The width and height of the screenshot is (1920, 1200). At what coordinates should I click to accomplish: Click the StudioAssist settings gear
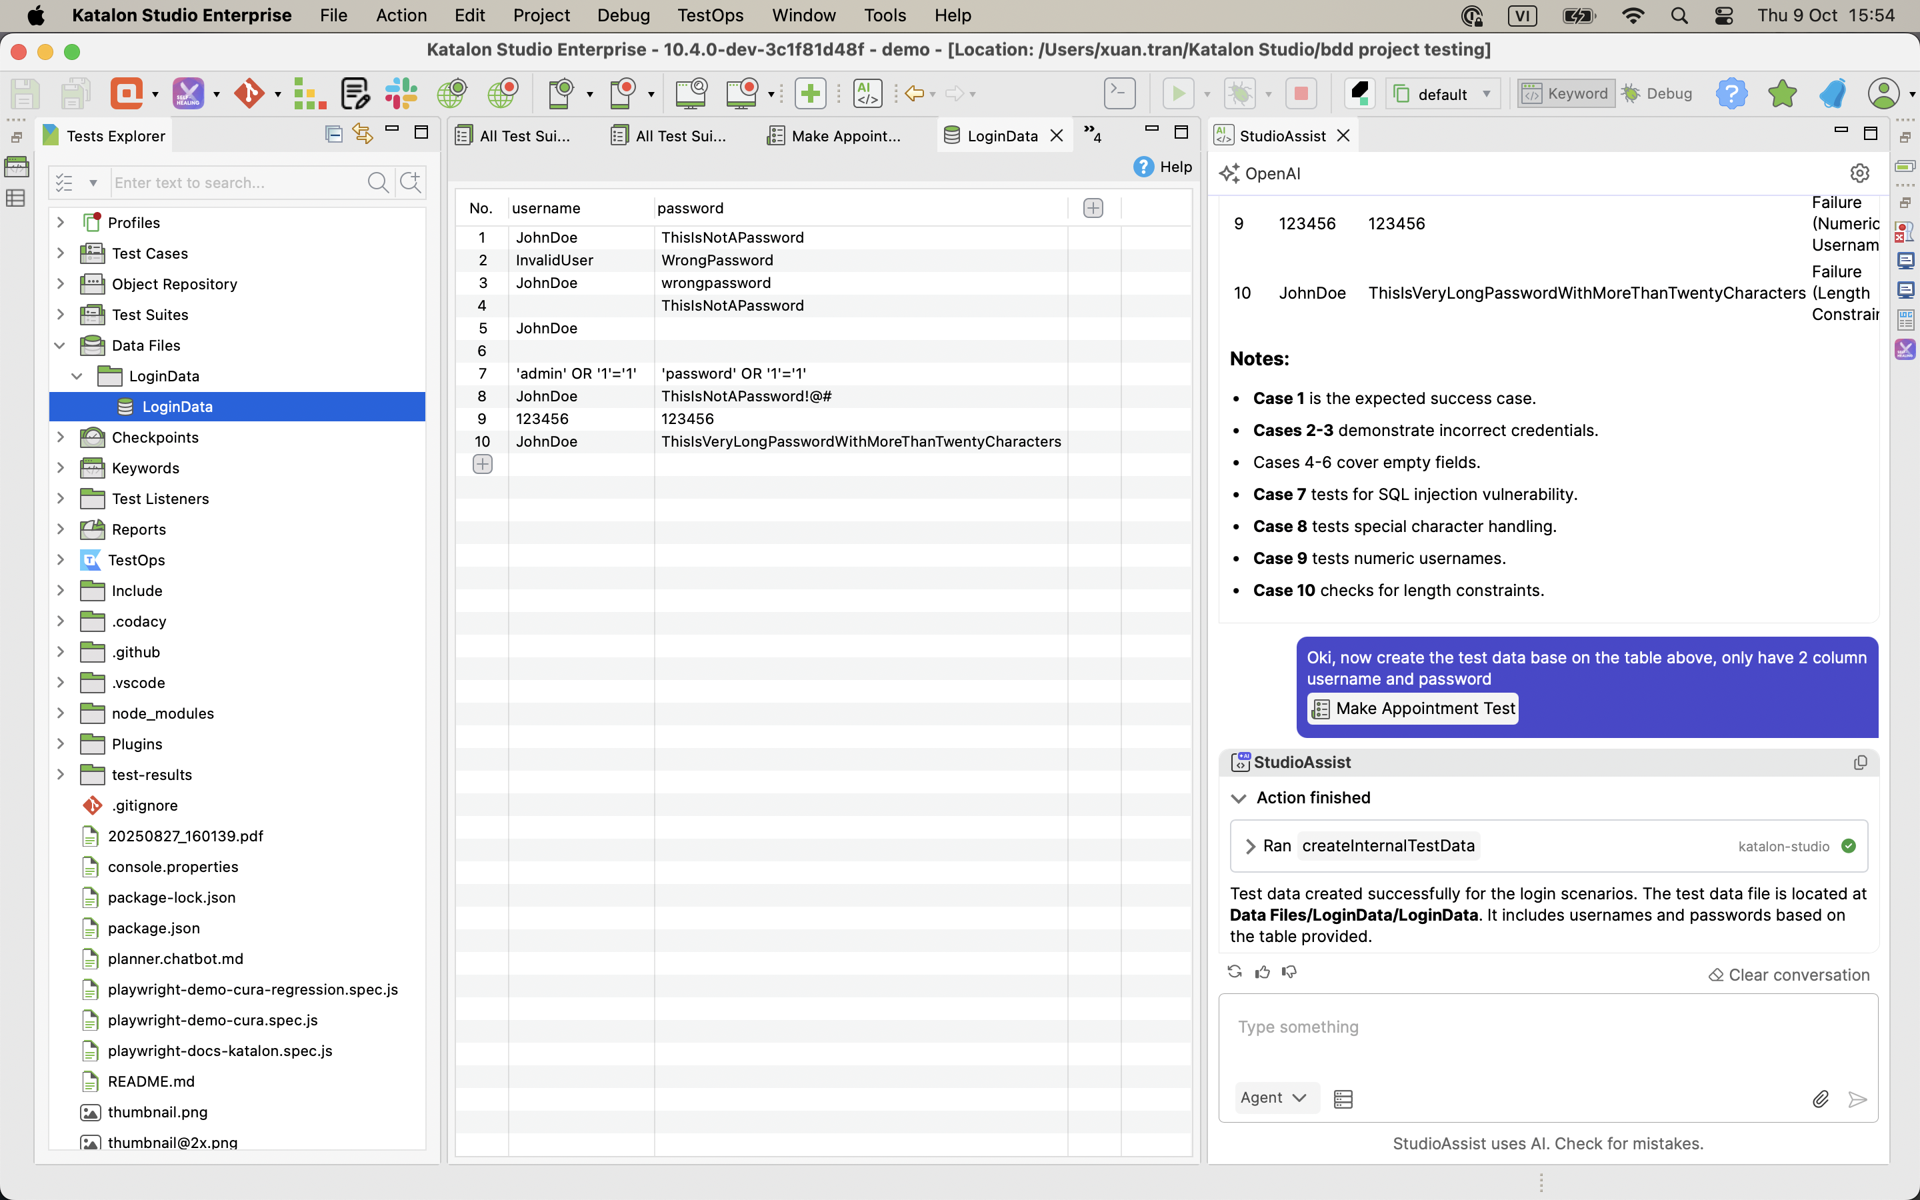[1860, 172]
